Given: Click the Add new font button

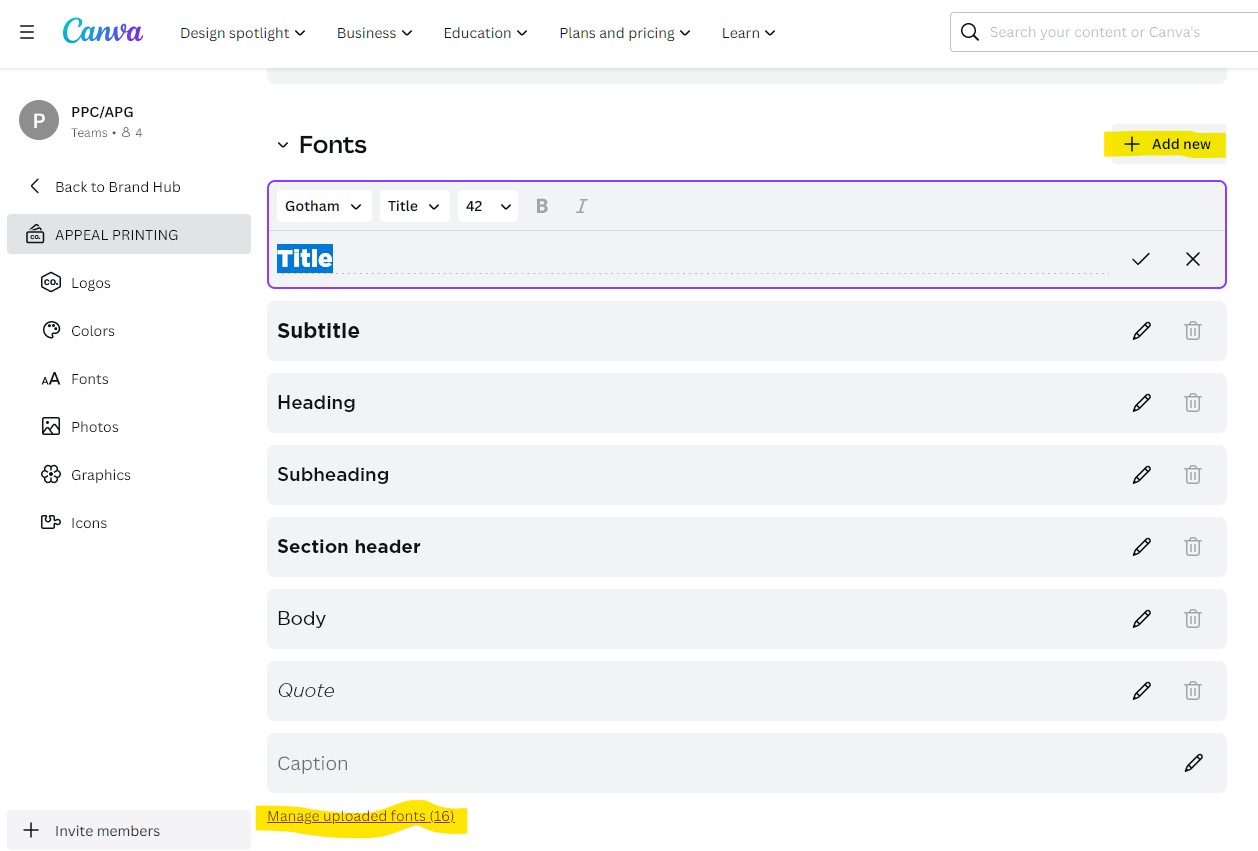Looking at the screenshot, I should [x=1166, y=144].
